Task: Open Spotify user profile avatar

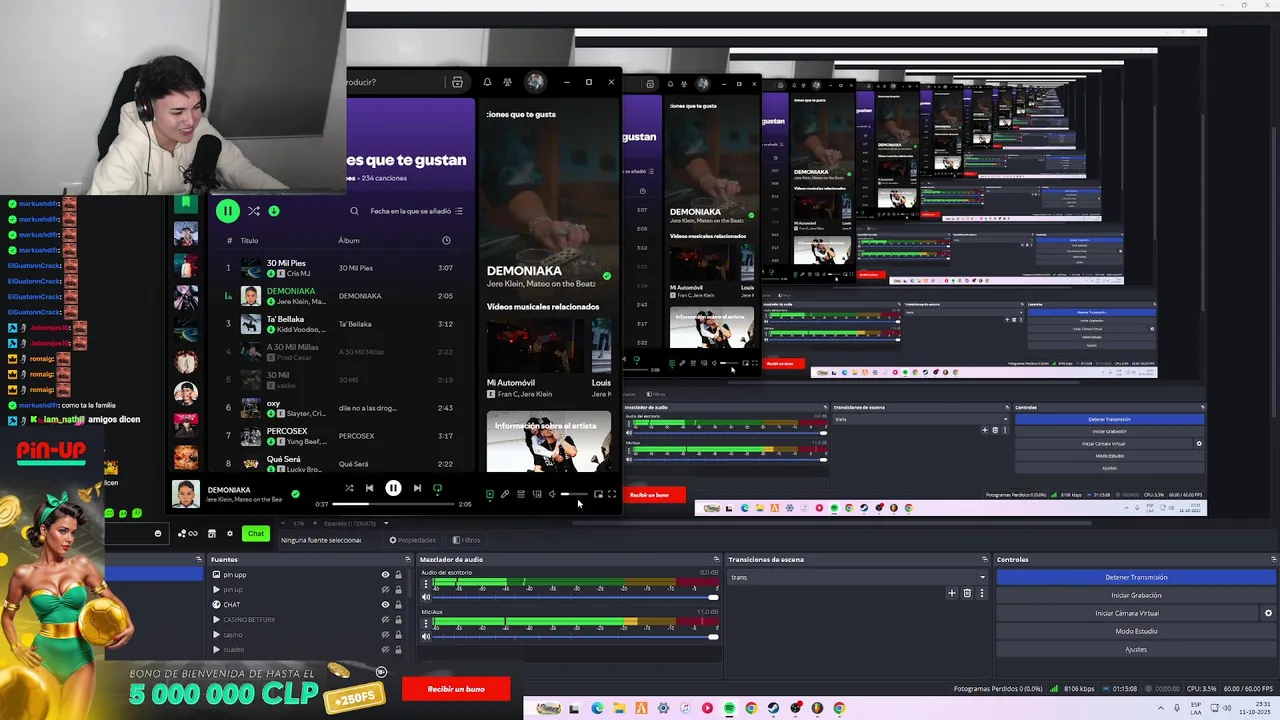Action: (535, 82)
